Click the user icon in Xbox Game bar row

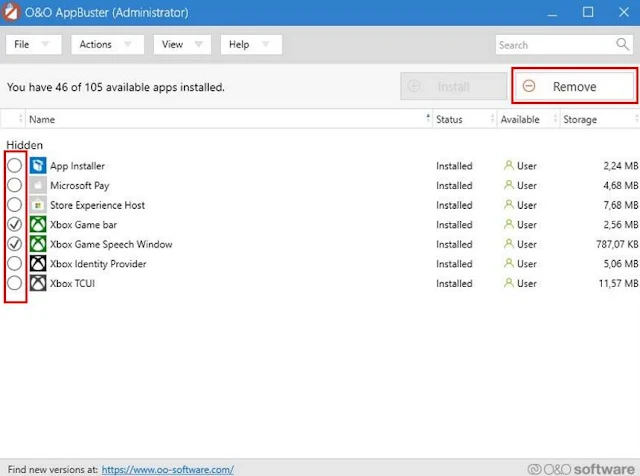509,224
